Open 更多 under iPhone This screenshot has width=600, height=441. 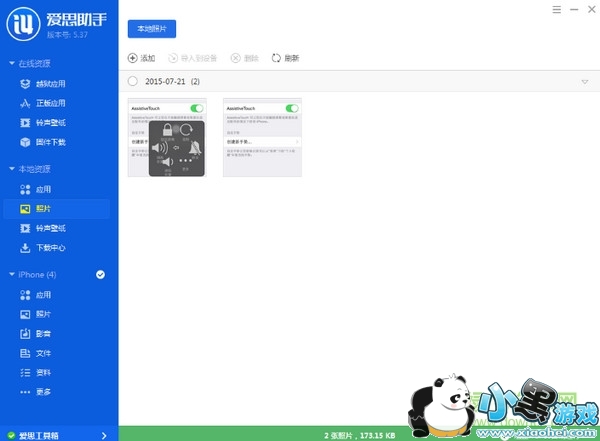[36, 392]
